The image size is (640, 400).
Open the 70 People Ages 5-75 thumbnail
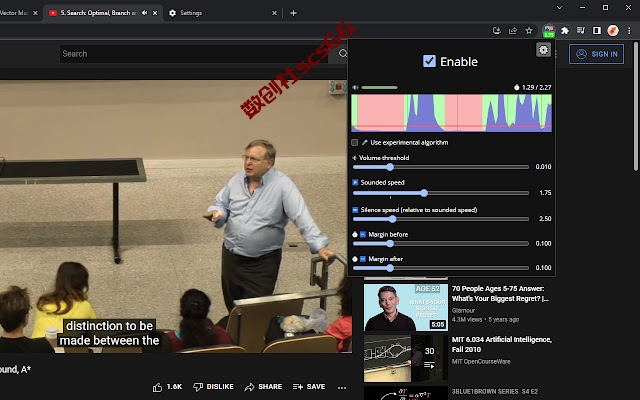(x=406, y=307)
